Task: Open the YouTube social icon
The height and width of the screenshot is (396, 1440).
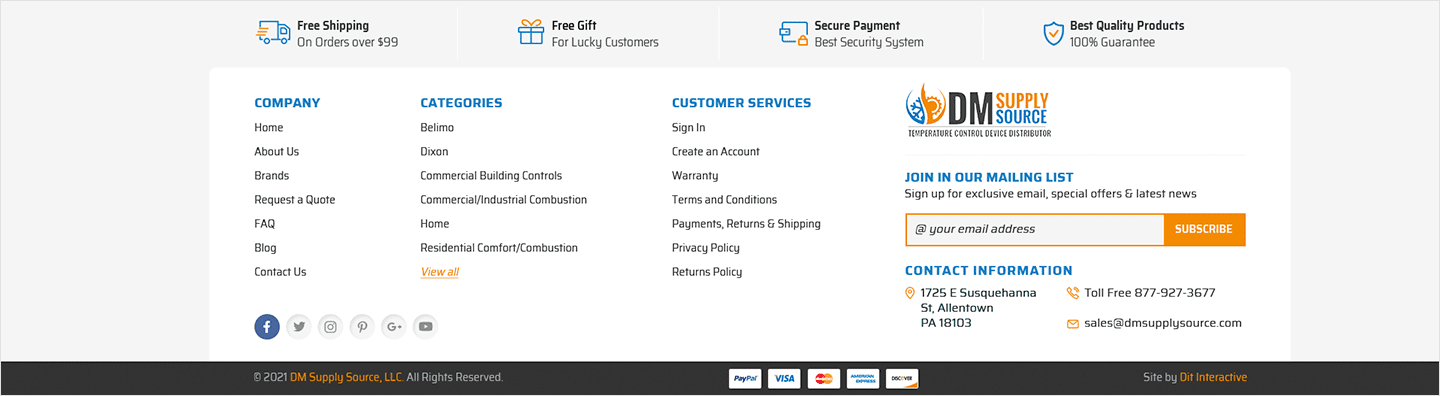Action: pos(426,326)
